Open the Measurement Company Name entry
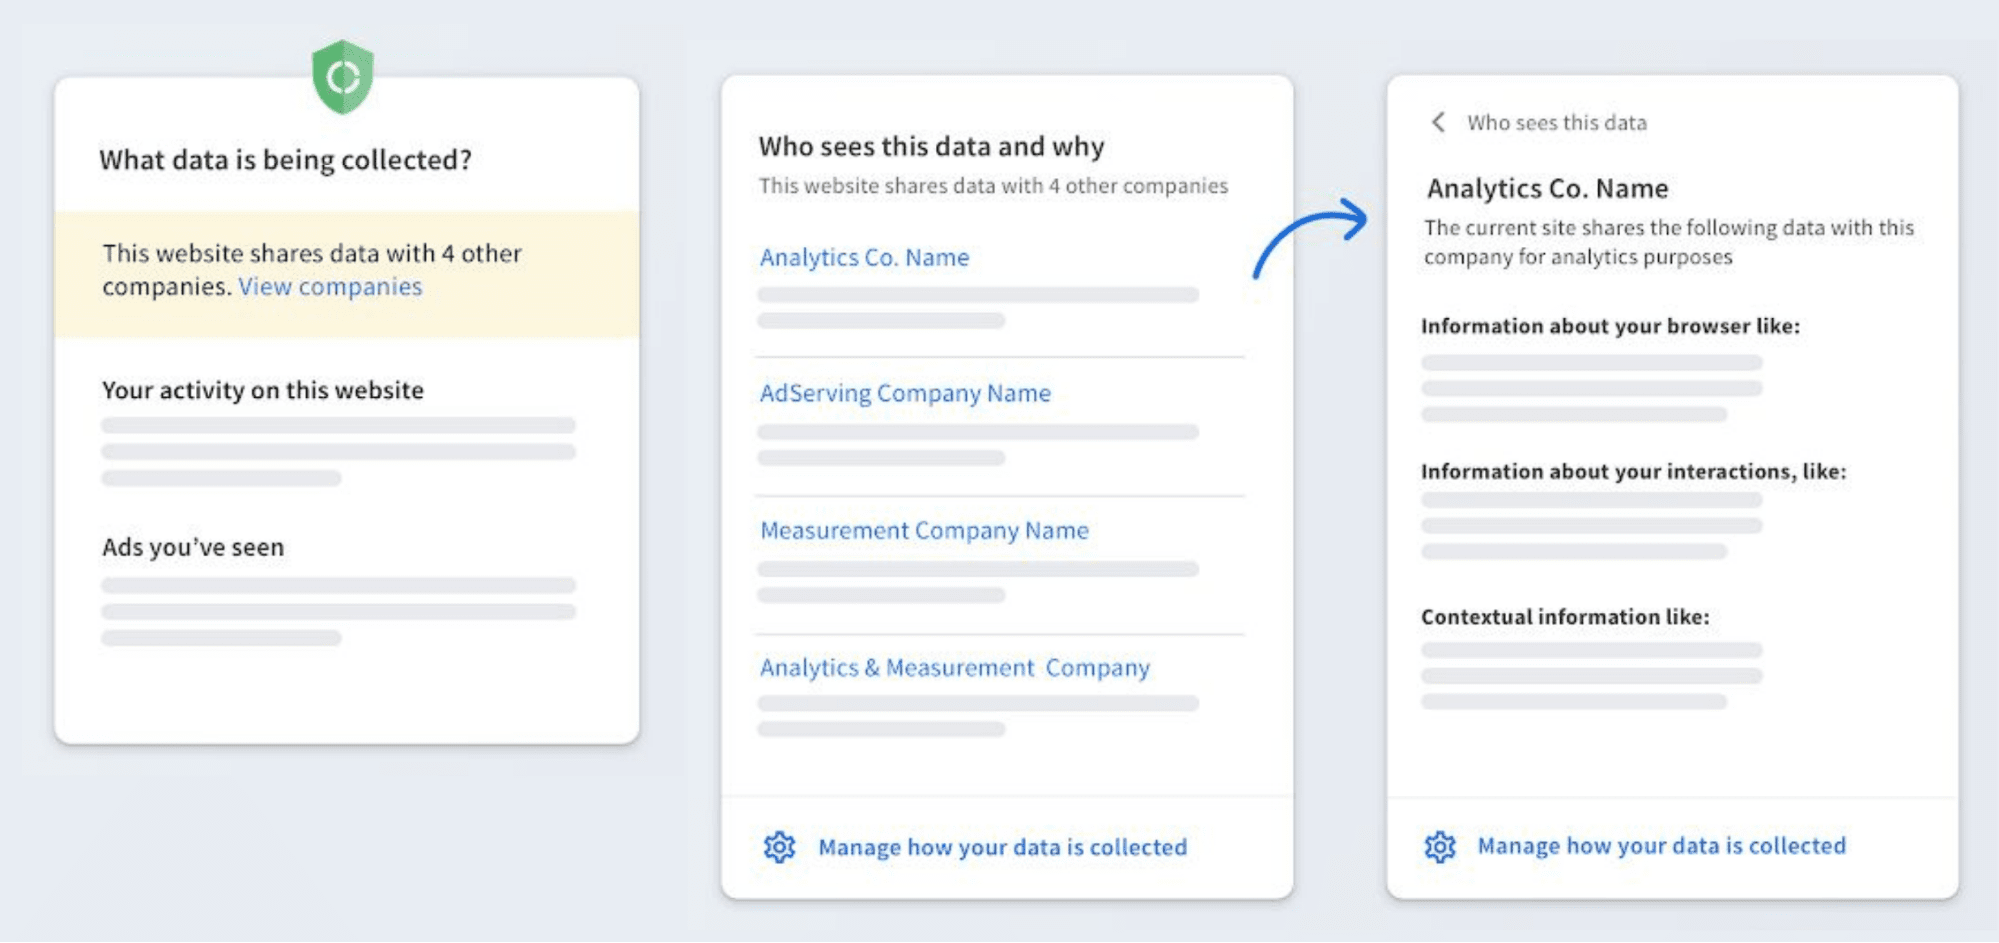 pos(924,531)
